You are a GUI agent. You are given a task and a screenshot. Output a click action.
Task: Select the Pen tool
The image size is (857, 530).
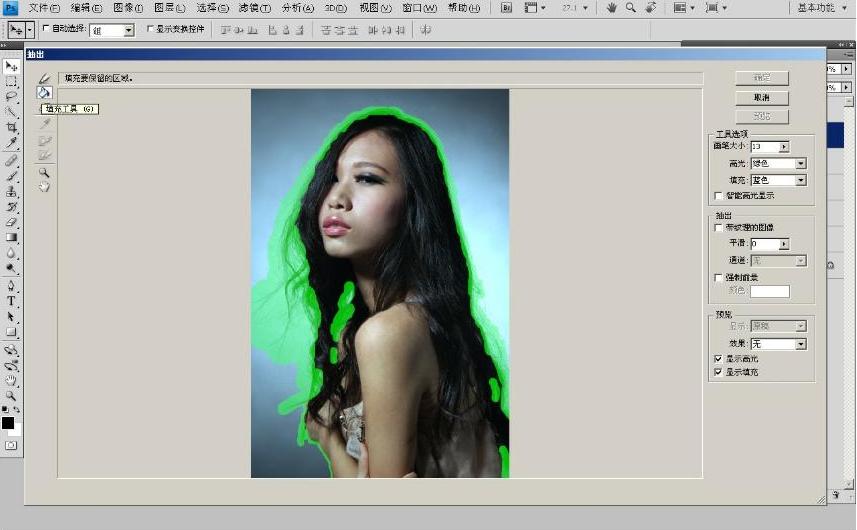tap(11, 286)
